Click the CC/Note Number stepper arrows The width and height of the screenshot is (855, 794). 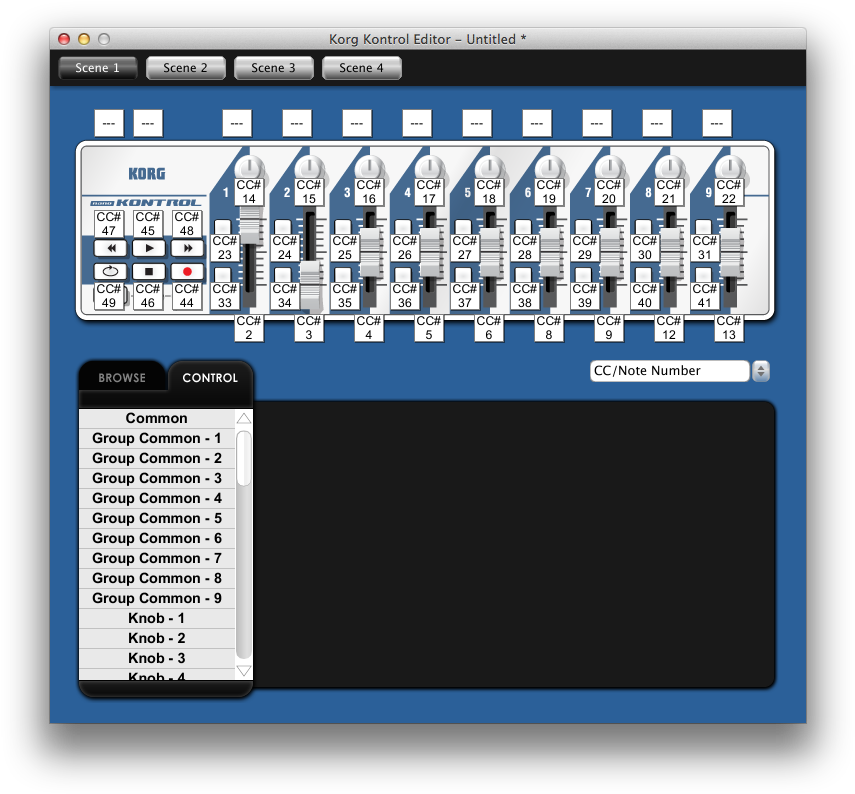tap(761, 371)
